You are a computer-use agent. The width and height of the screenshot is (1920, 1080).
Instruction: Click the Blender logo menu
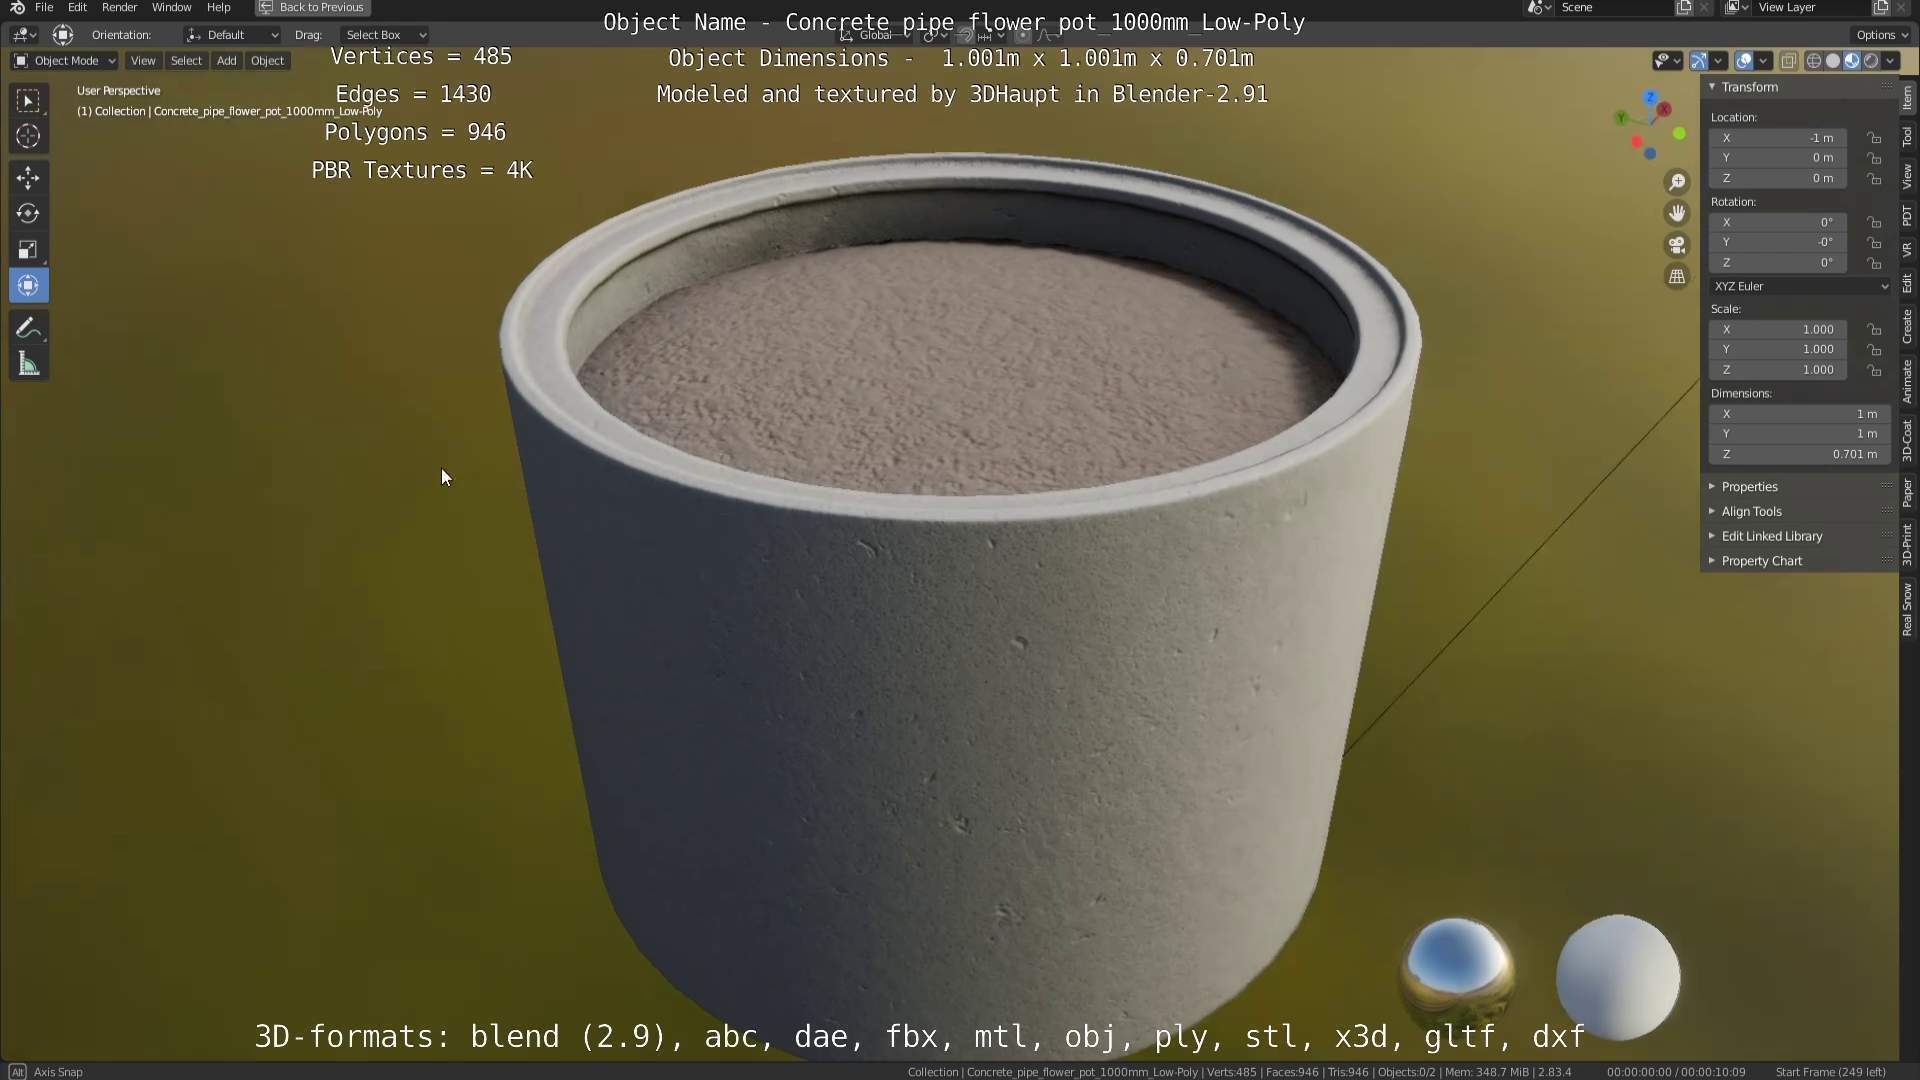point(17,7)
